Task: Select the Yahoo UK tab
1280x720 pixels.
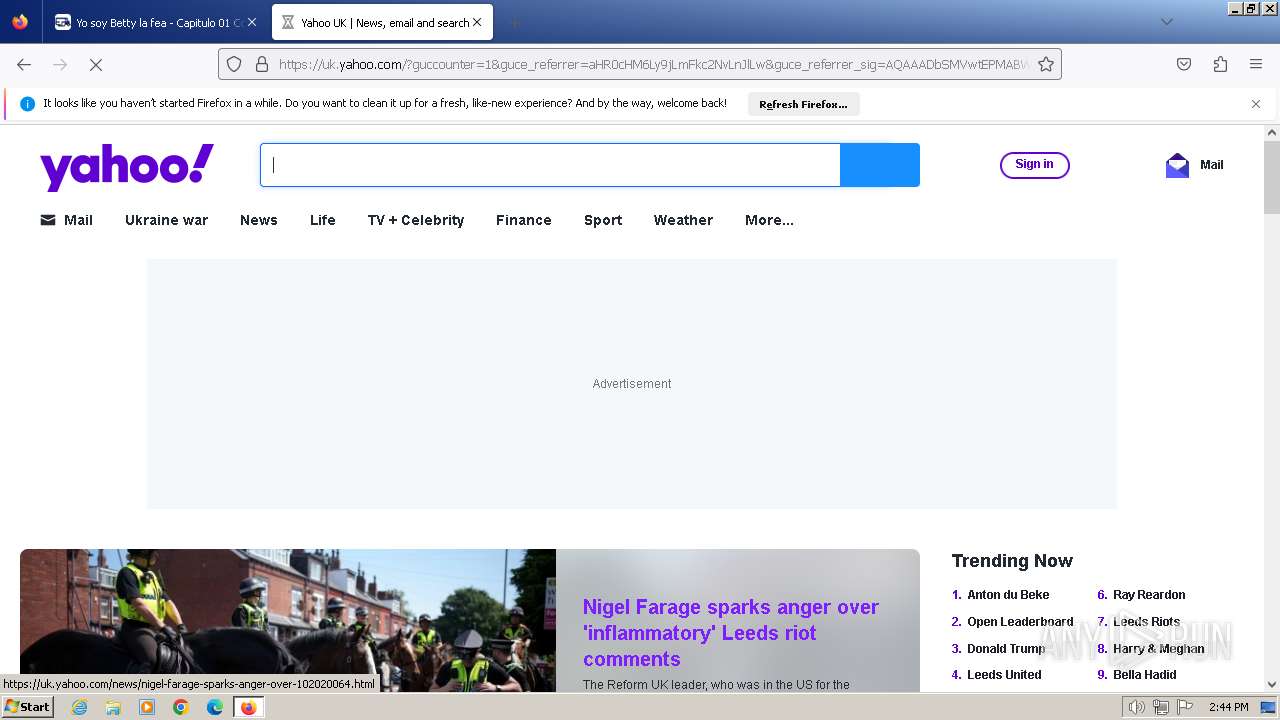Action: (382, 22)
